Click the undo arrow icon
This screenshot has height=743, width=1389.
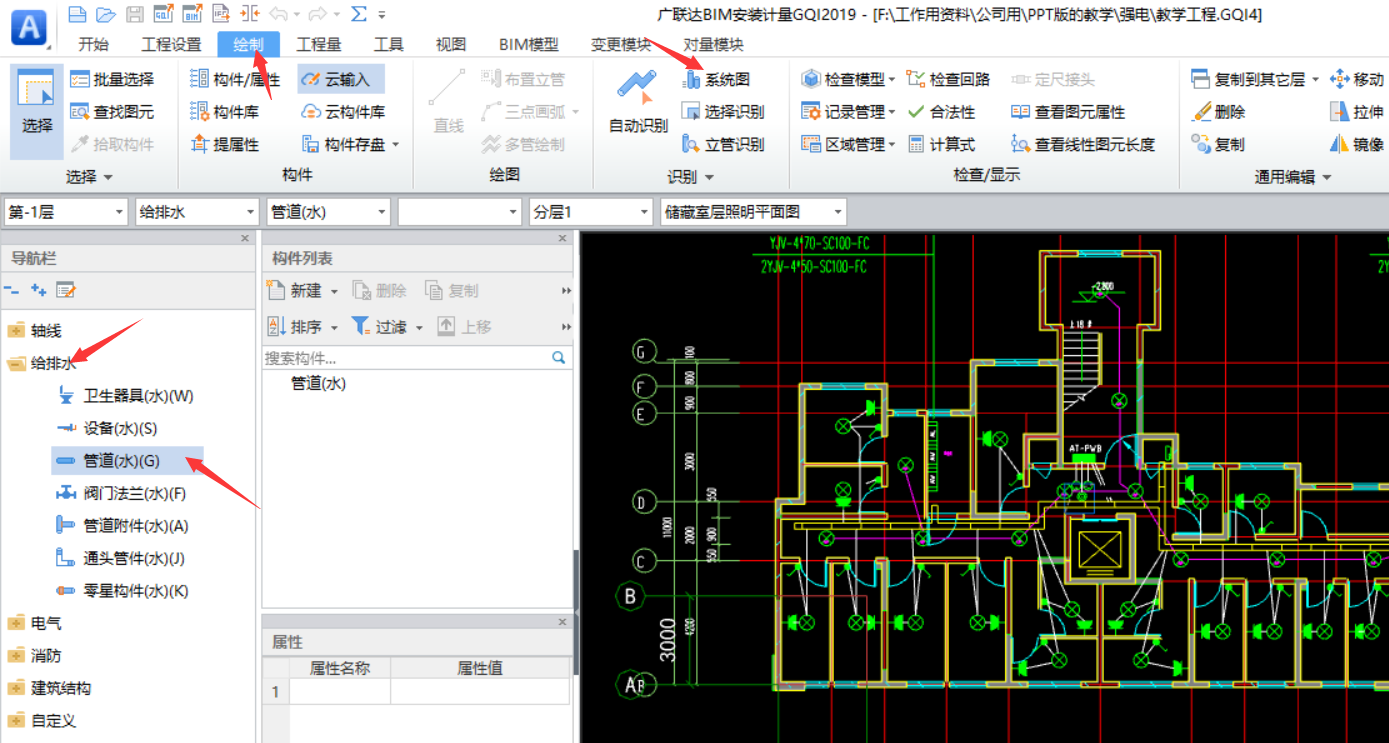279,14
